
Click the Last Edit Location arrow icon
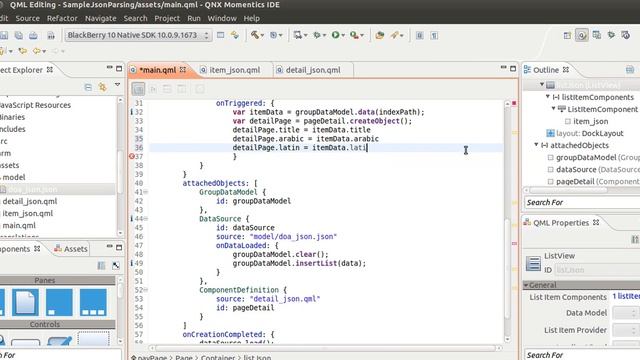point(22,51)
